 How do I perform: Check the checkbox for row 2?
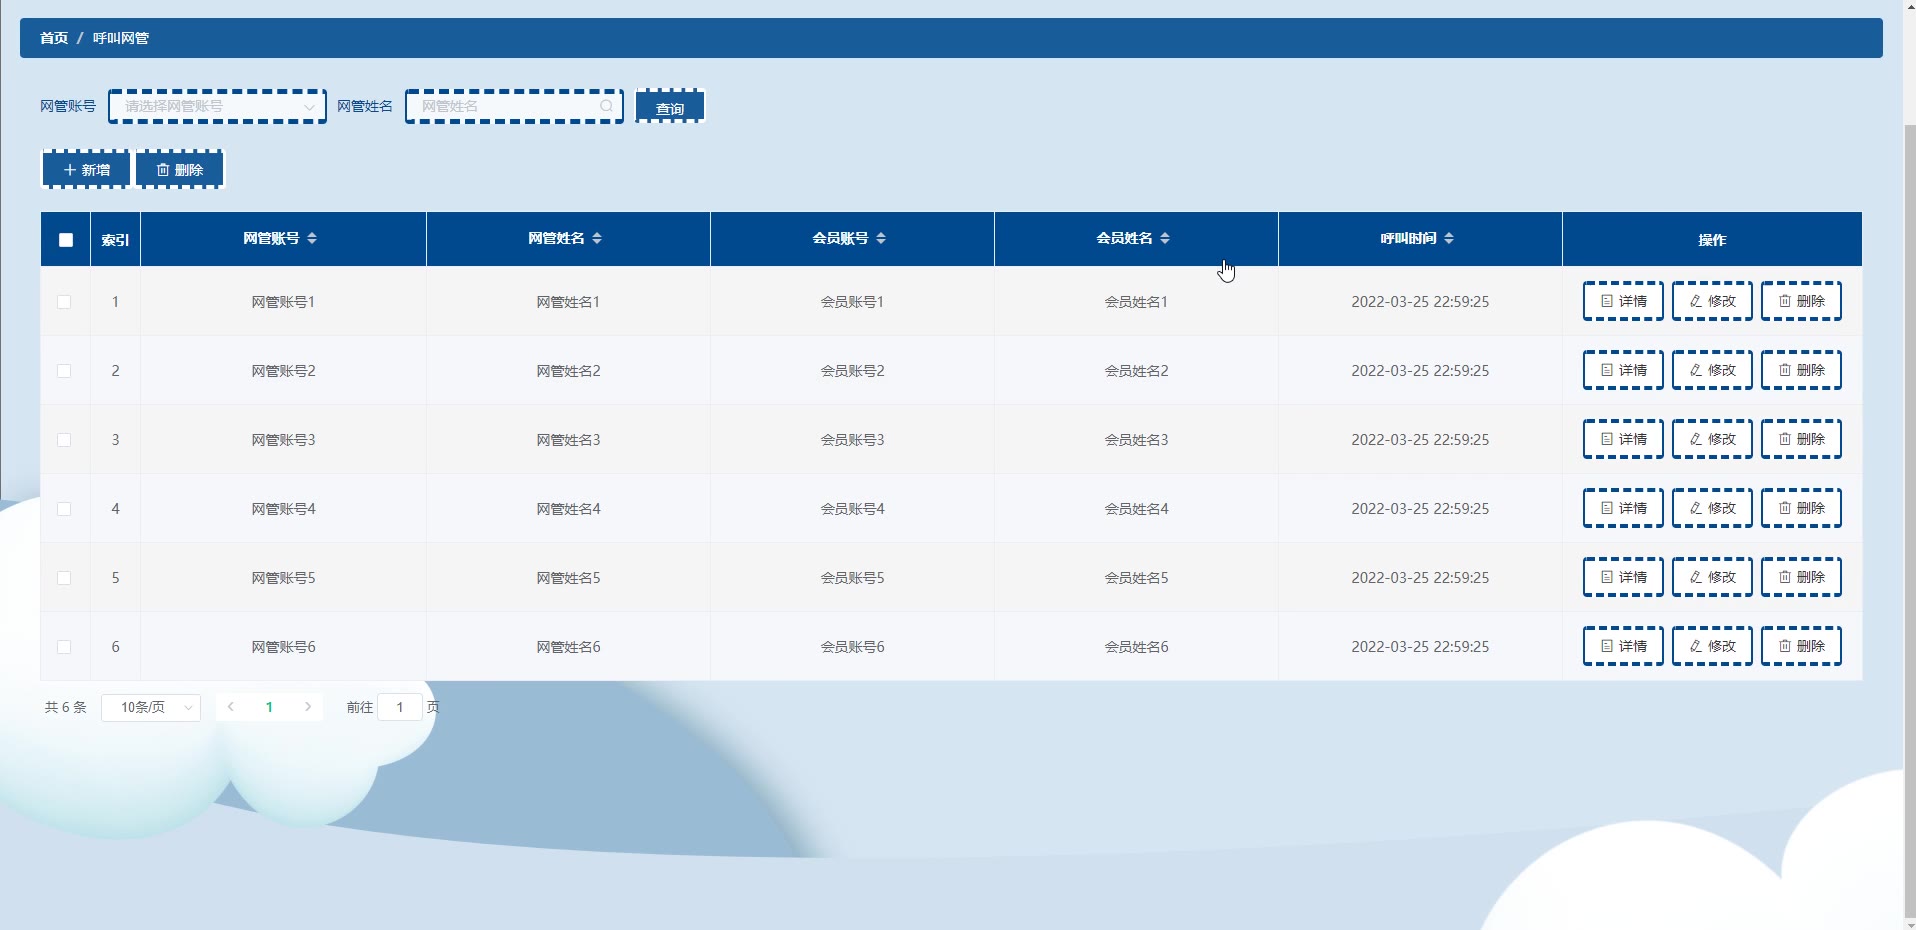pos(64,371)
